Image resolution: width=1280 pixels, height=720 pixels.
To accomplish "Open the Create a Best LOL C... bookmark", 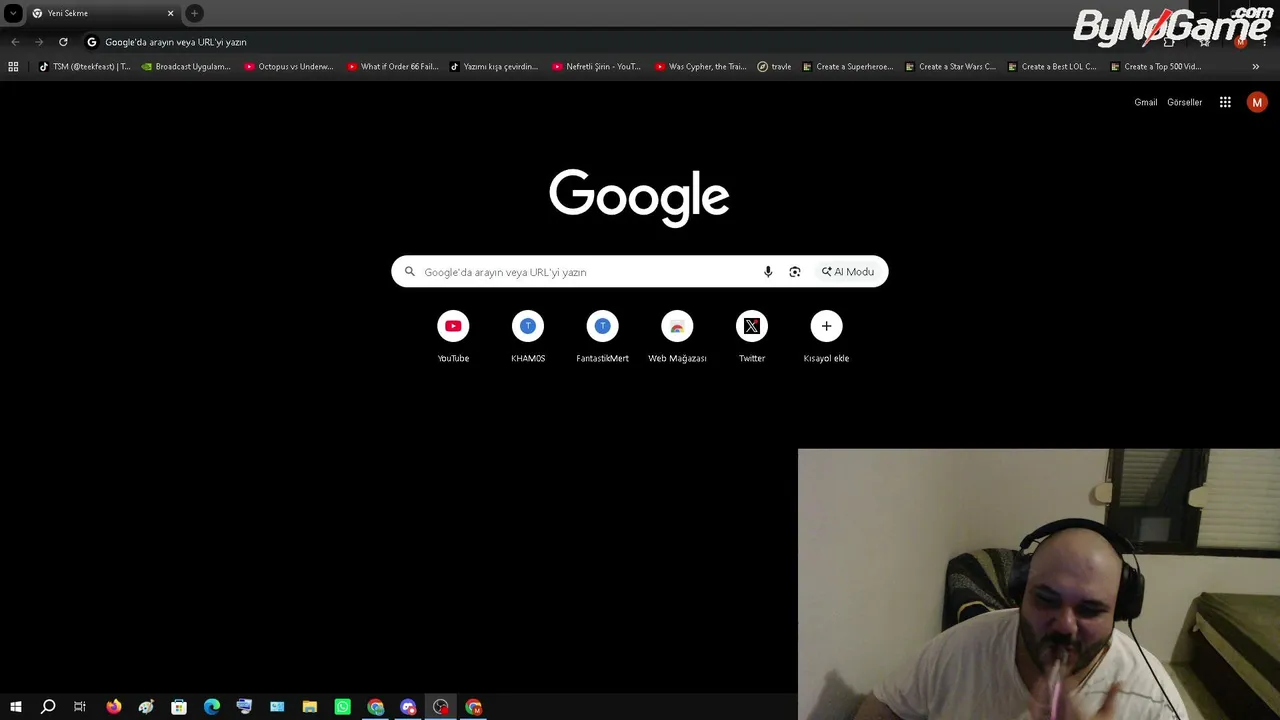I will pyautogui.click(x=1053, y=67).
